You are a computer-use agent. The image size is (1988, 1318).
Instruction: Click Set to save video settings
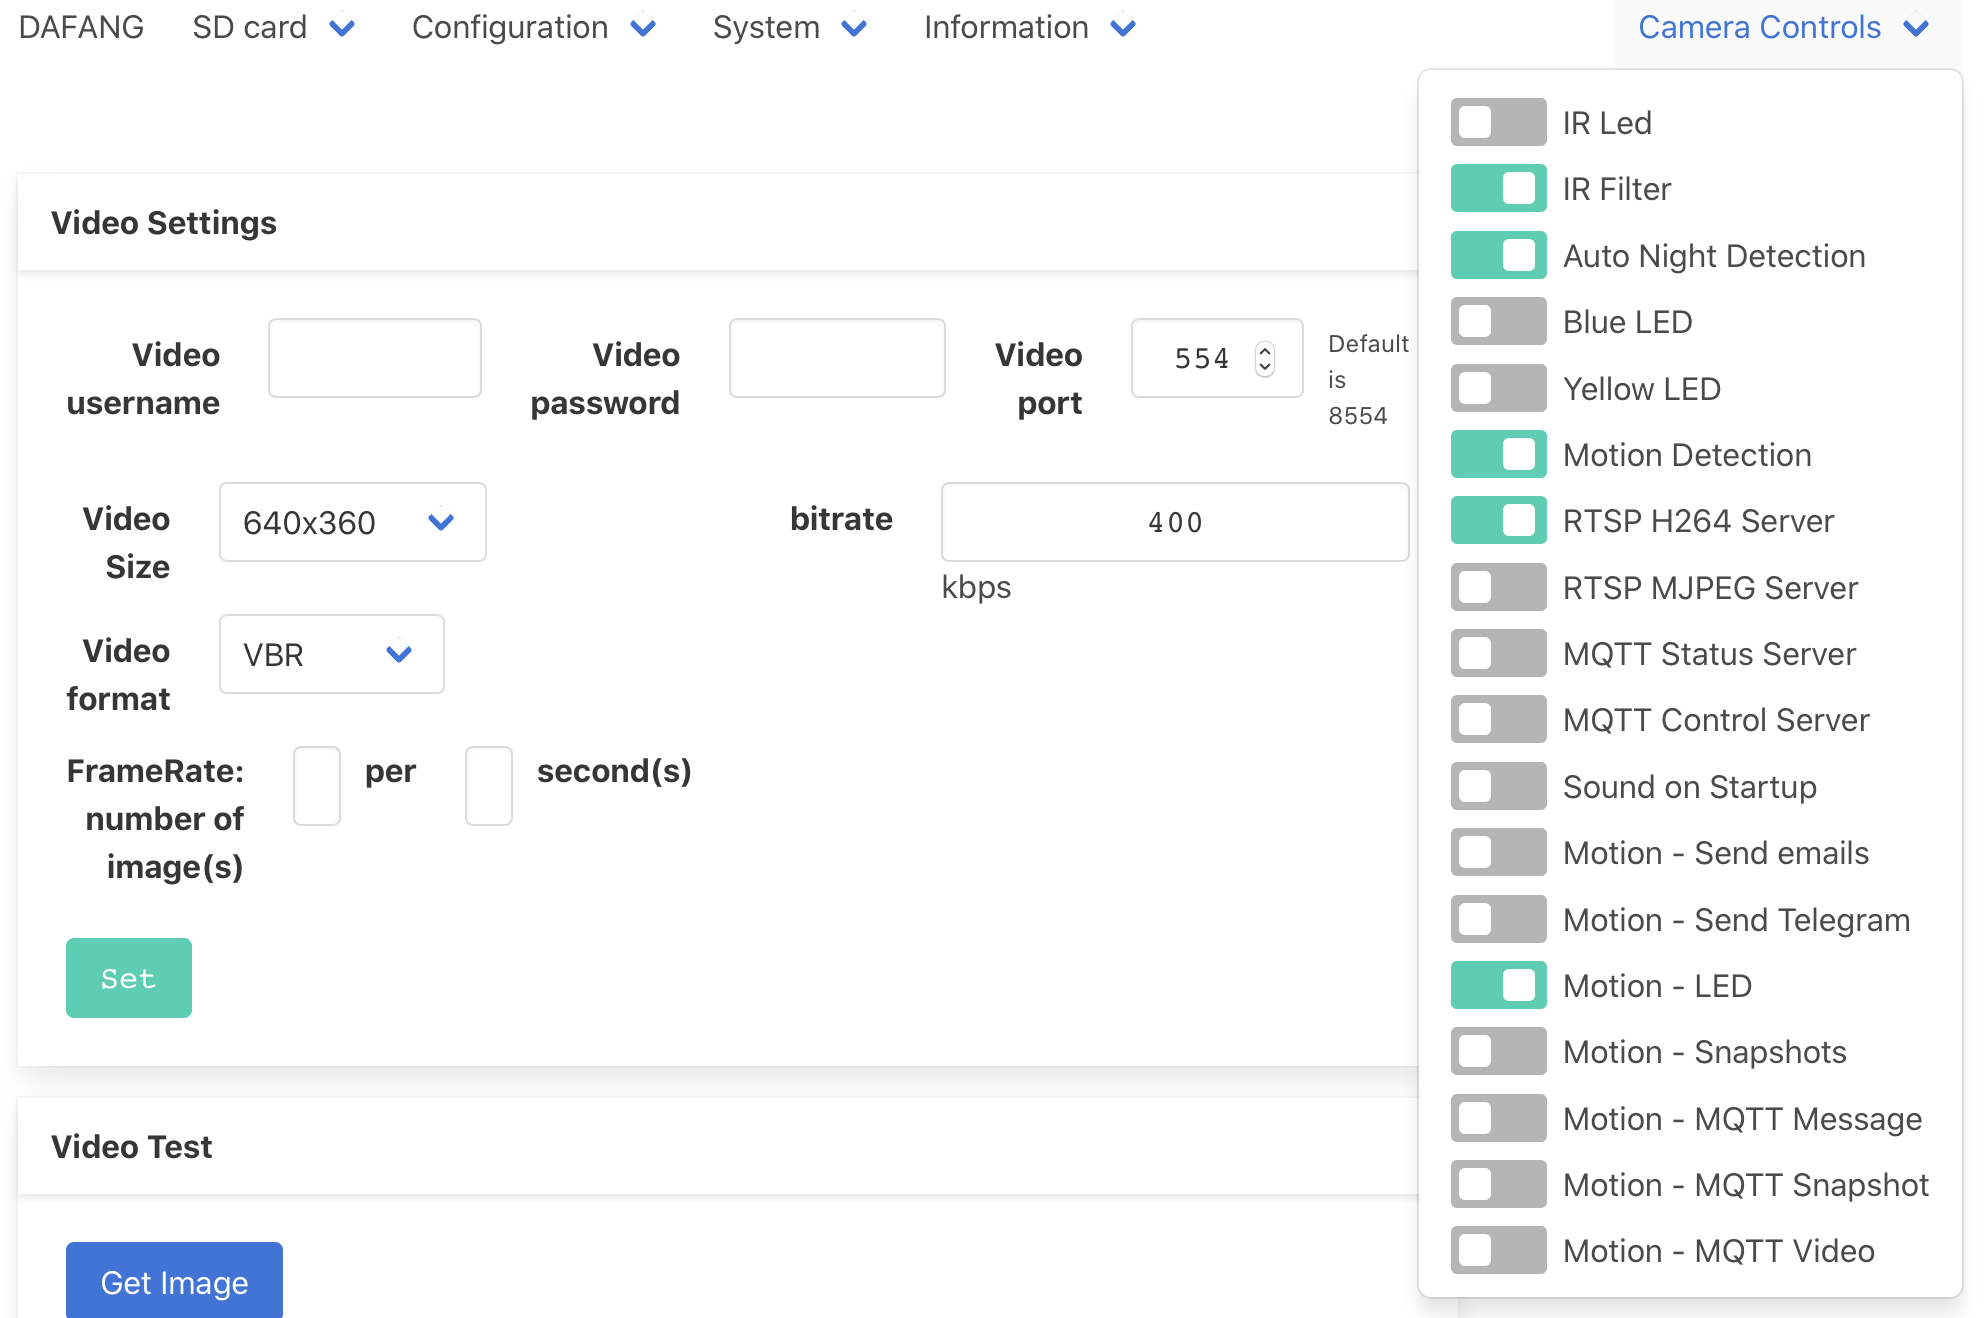coord(128,977)
